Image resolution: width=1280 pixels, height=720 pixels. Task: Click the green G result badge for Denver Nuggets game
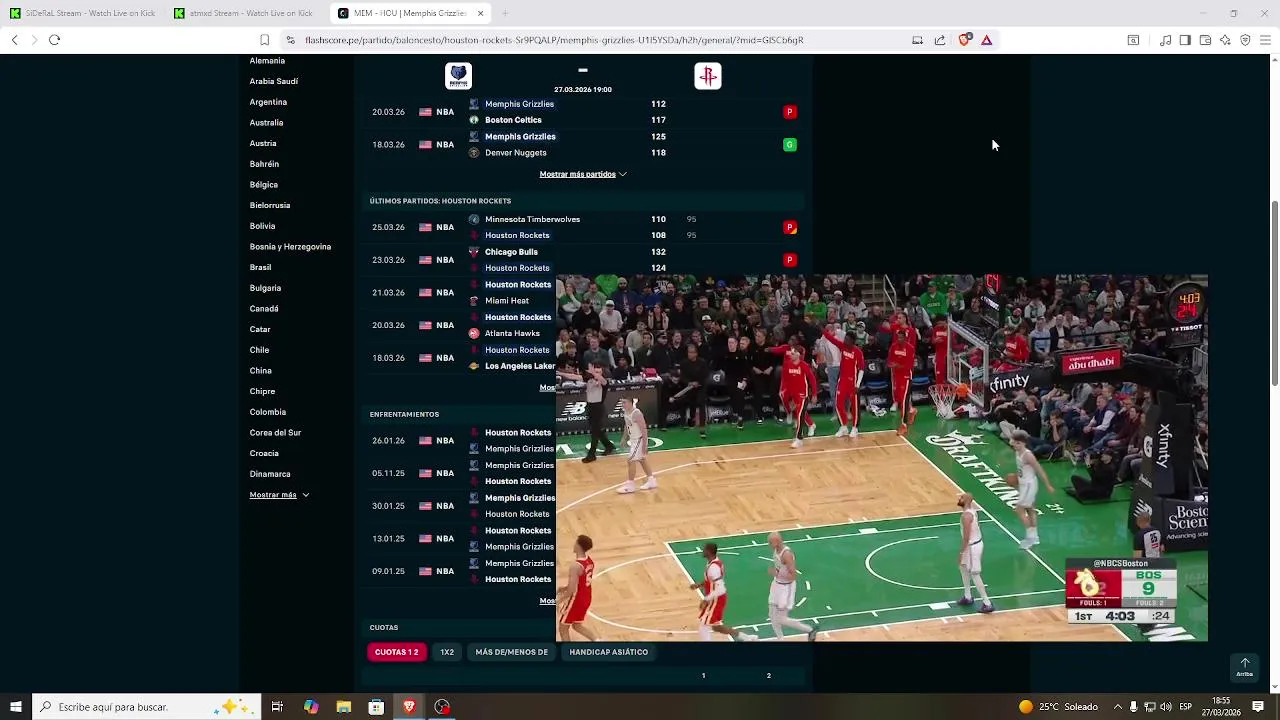pyautogui.click(x=789, y=145)
